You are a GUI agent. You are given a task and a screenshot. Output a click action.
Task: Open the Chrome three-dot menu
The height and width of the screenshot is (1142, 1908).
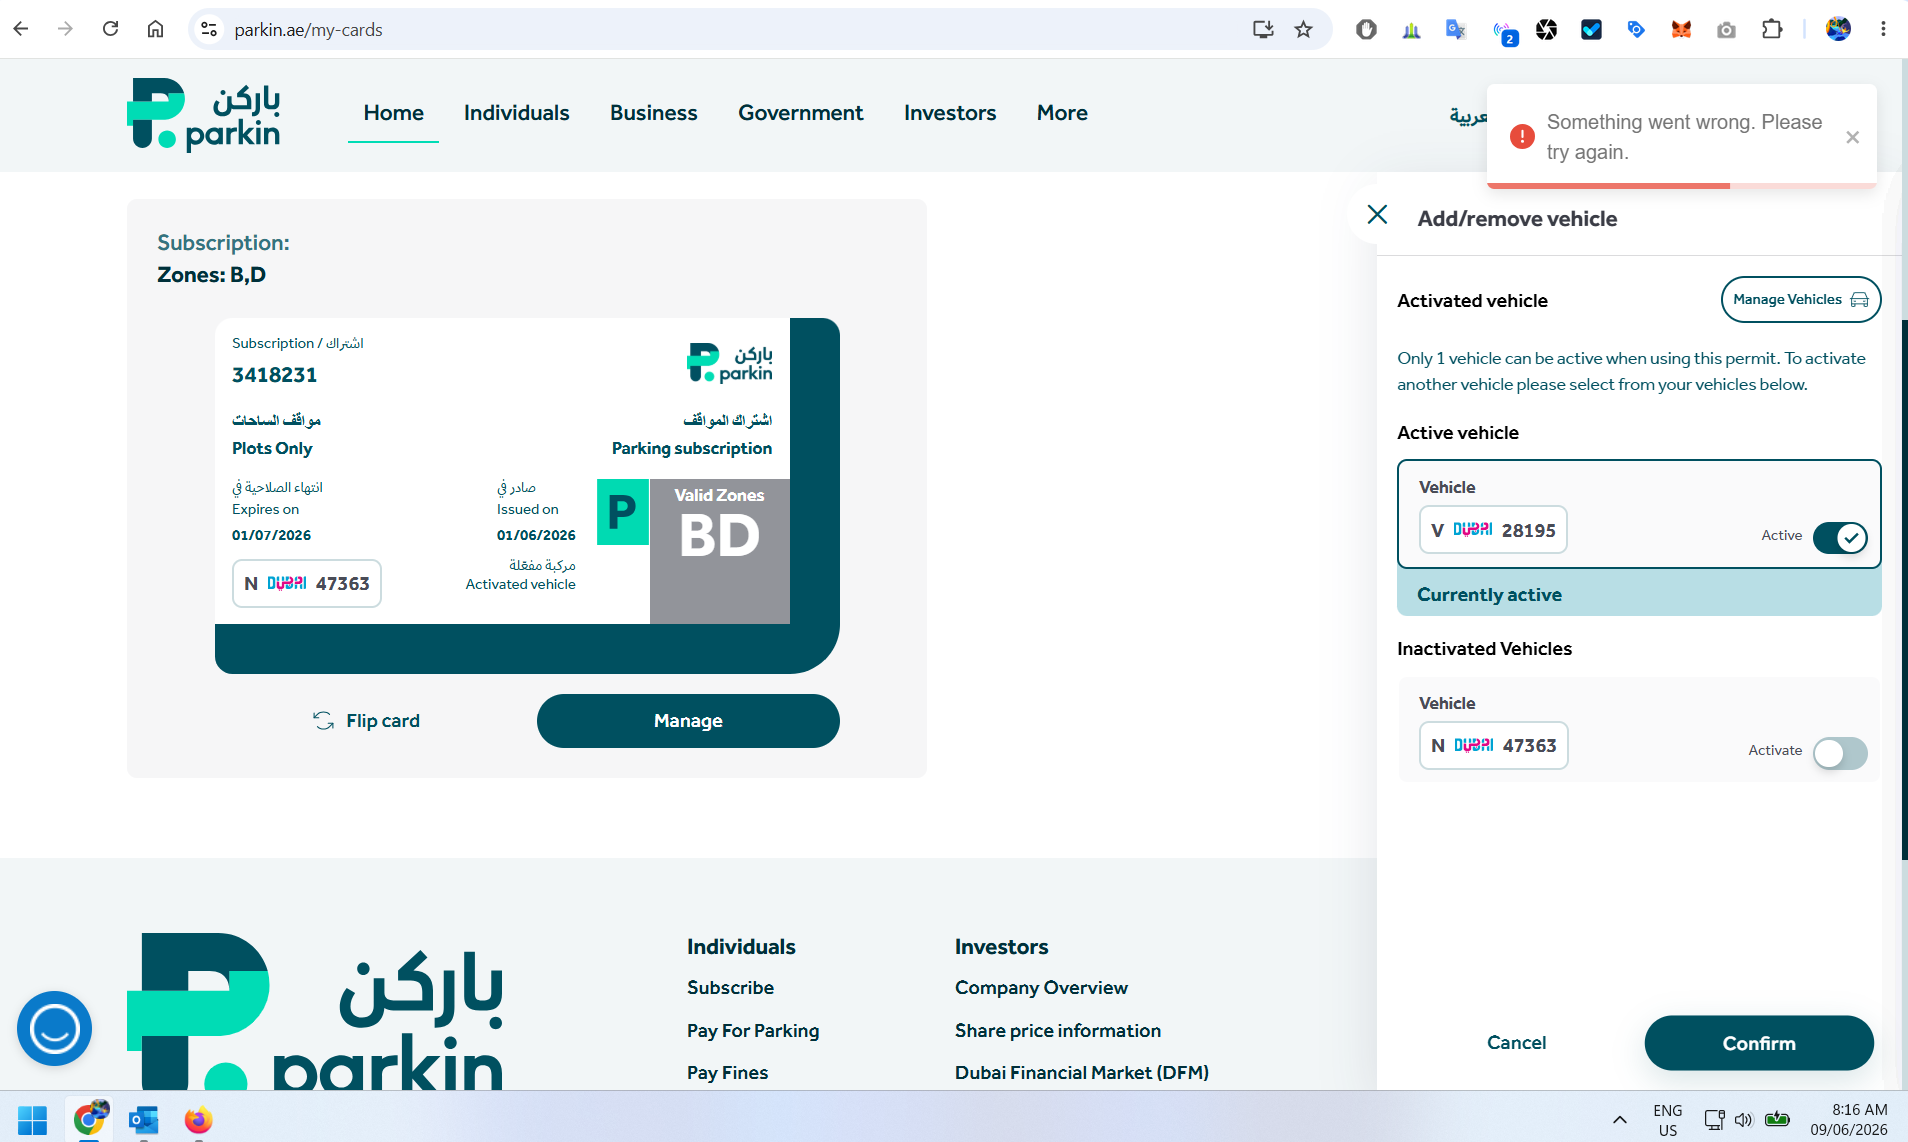(x=1883, y=29)
